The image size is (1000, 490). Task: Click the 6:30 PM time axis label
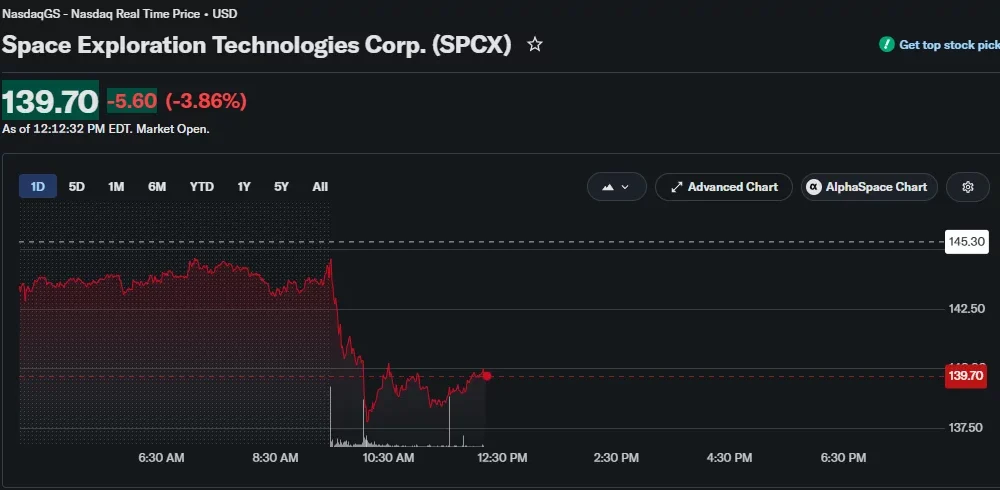[x=843, y=457]
